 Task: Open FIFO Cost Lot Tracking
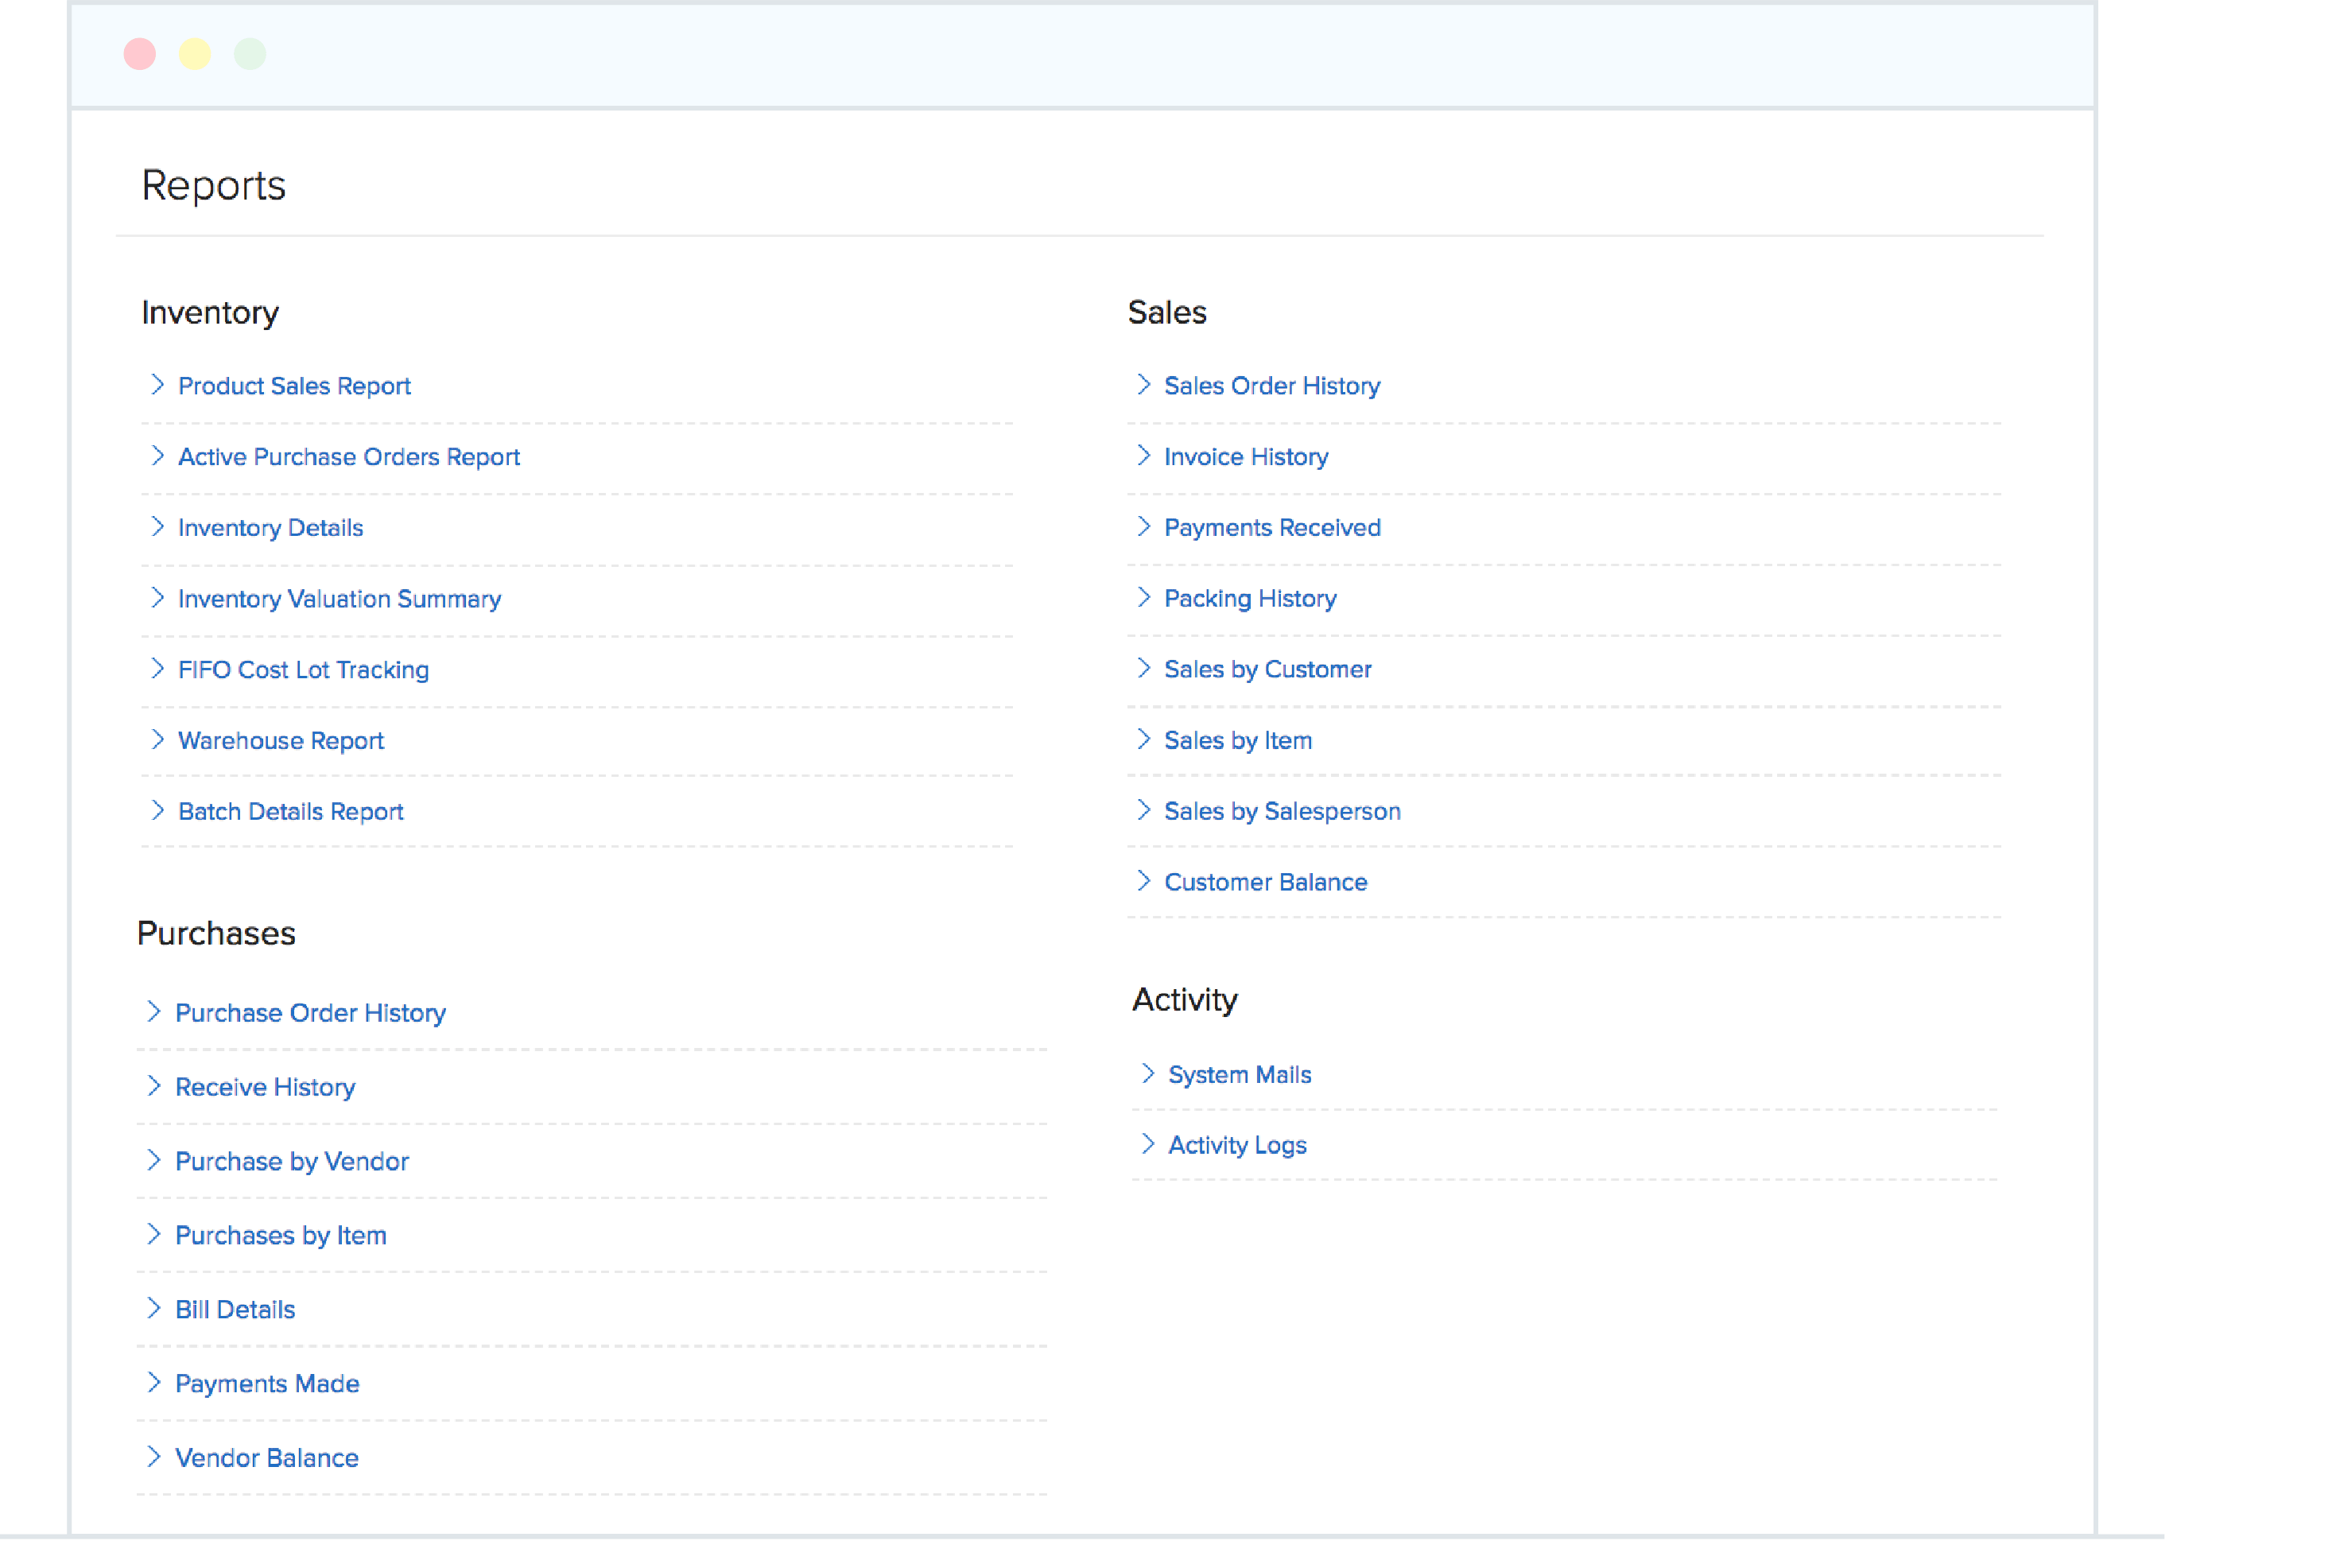[x=303, y=670]
